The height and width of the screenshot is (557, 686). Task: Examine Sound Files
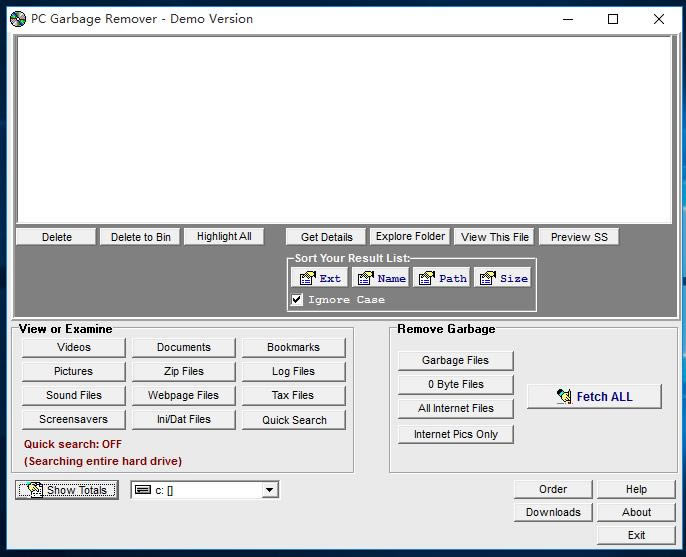74,396
